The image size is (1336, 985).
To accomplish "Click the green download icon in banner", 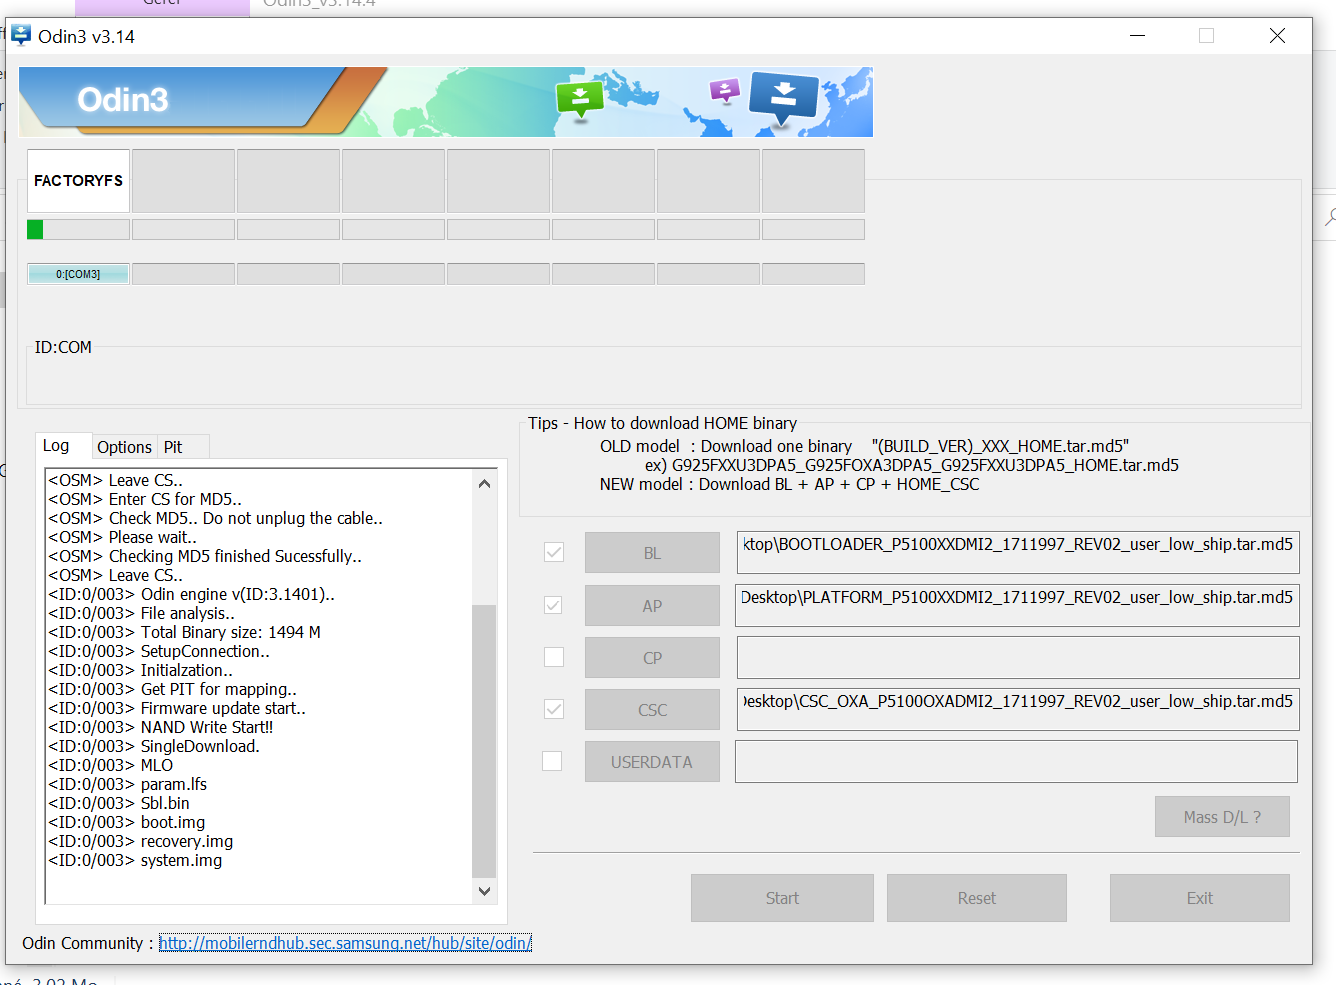I will click(579, 99).
